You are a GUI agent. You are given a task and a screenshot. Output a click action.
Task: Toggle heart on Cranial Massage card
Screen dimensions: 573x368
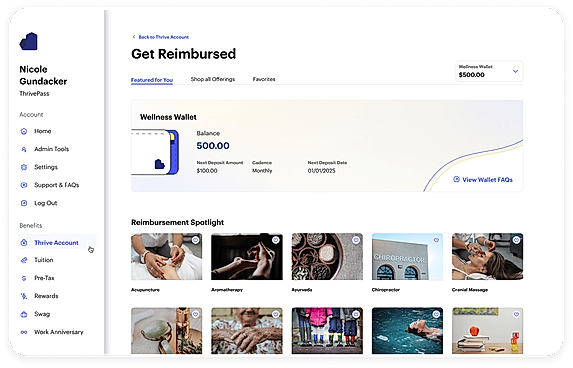tap(516, 240)
